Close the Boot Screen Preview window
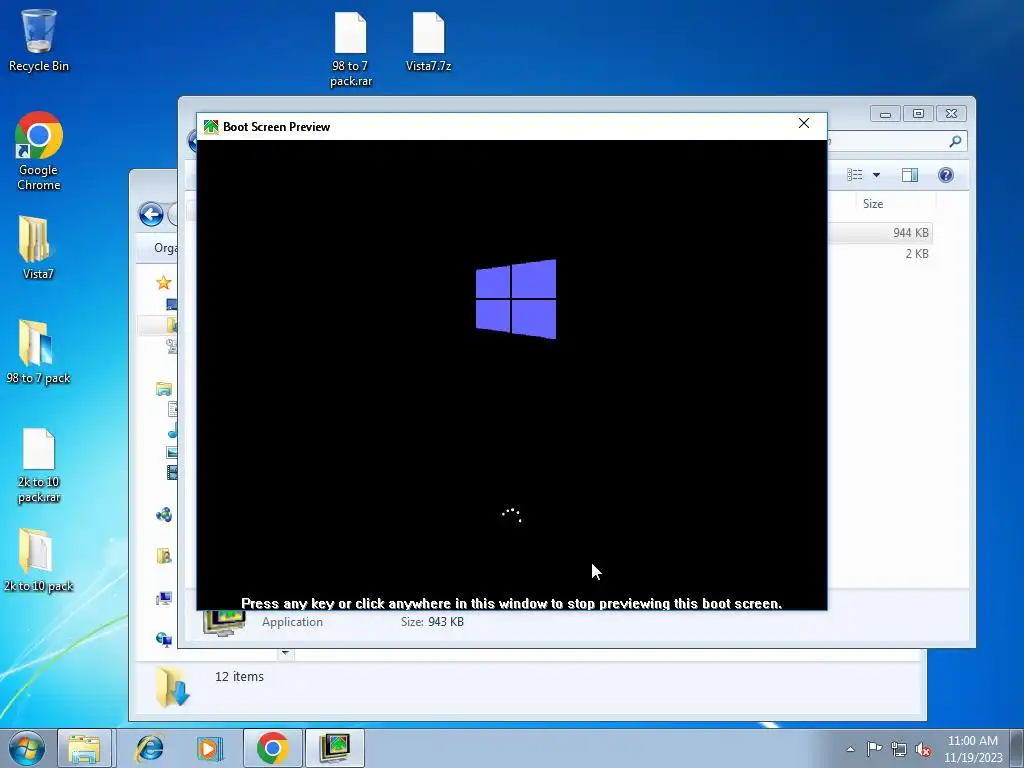The height and width of the screenshot is (768, 1024). 804,123
